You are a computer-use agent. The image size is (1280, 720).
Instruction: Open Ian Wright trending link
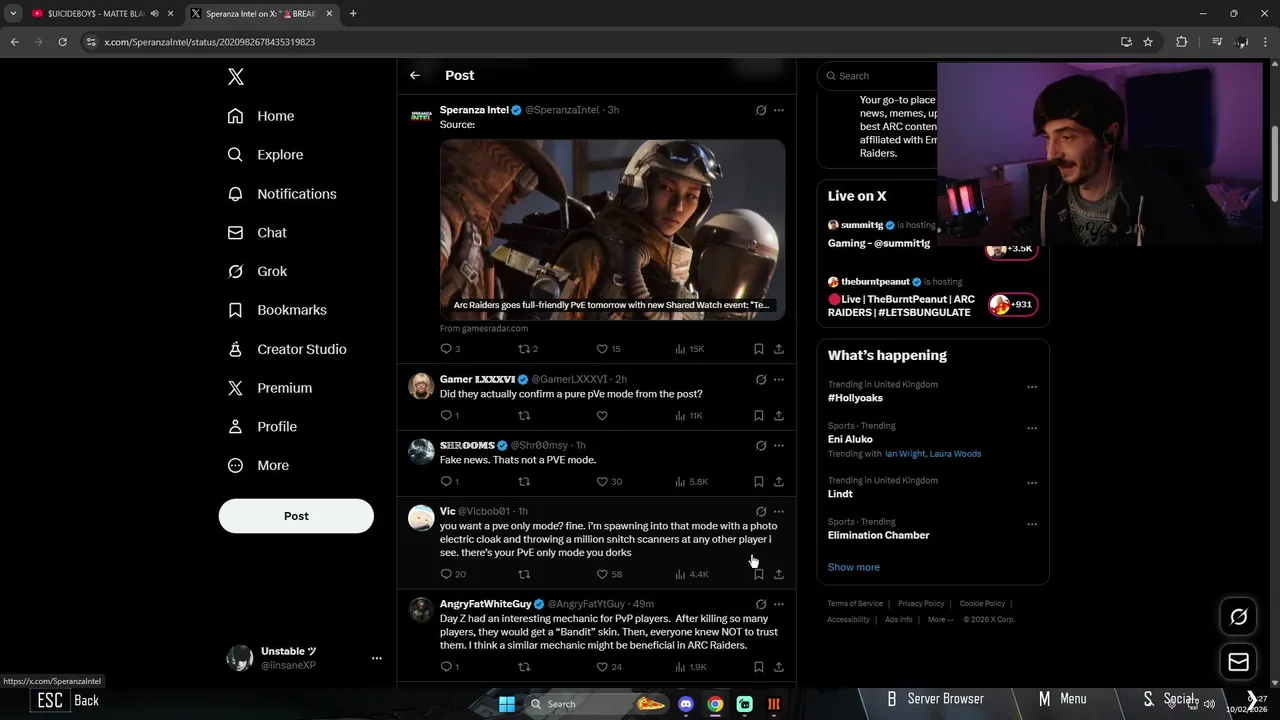(x=905, y=454)
